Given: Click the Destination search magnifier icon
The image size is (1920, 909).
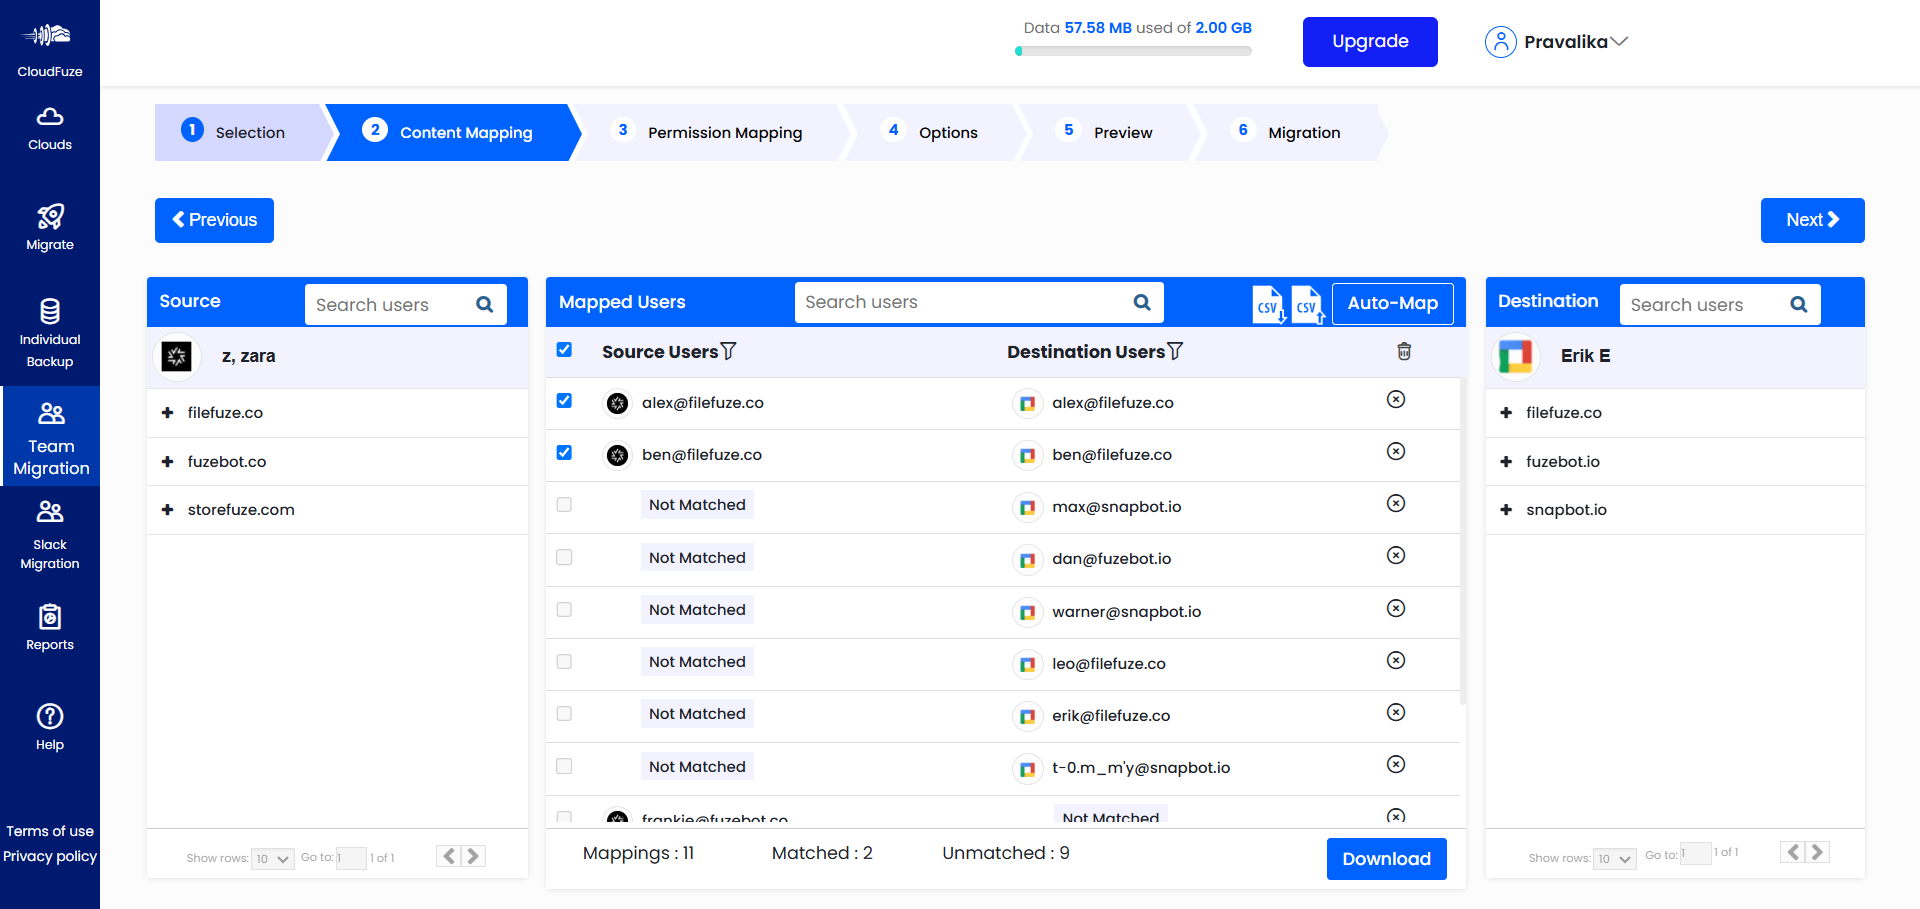Looking at the screenshot, I should click(x=1799, y=305).
